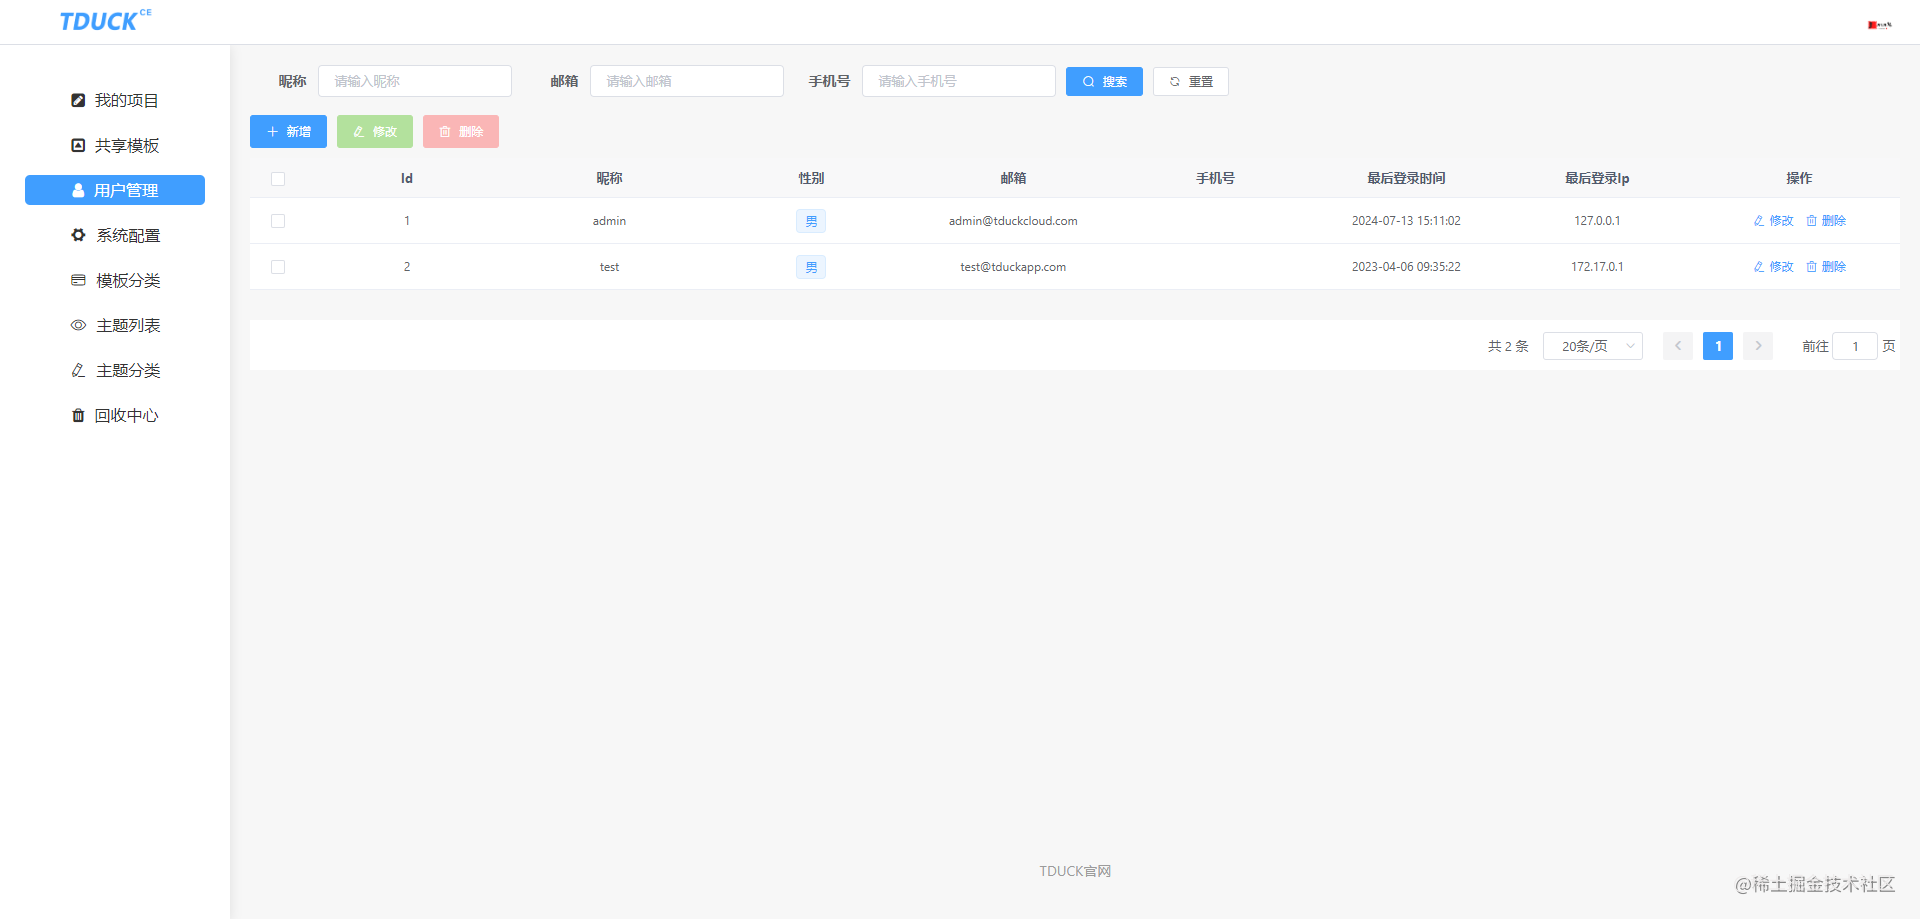Click the 主题列表 eye icon
The width and height of the screenshot is (1920, 919).
tap(78, 325)
